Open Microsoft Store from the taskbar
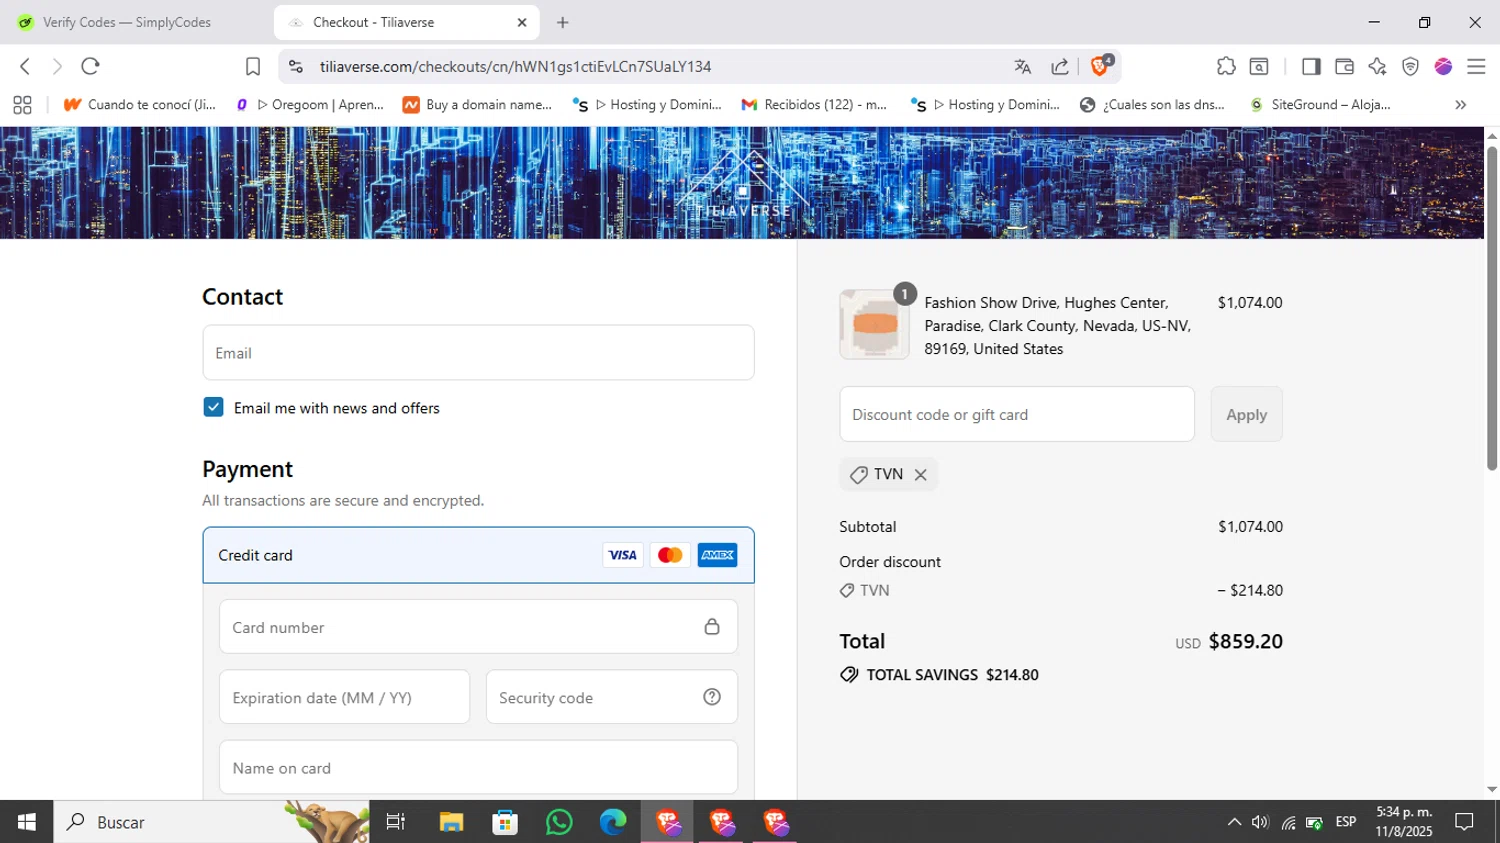This screenshot has height=843, width=1500. 505,822
